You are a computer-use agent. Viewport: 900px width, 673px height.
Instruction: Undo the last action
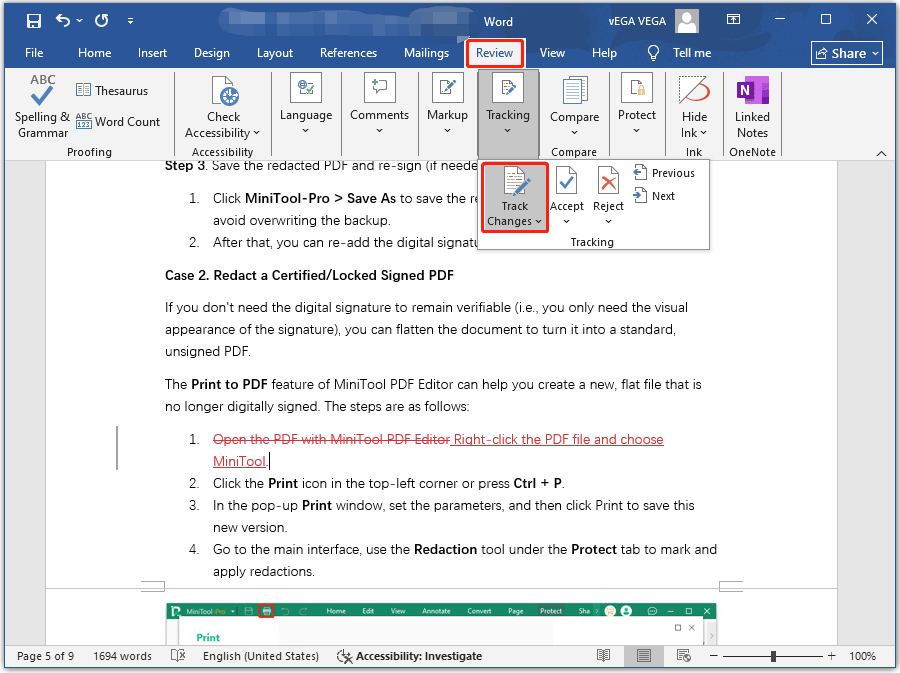pyautogui.click(x=63, y=21)
